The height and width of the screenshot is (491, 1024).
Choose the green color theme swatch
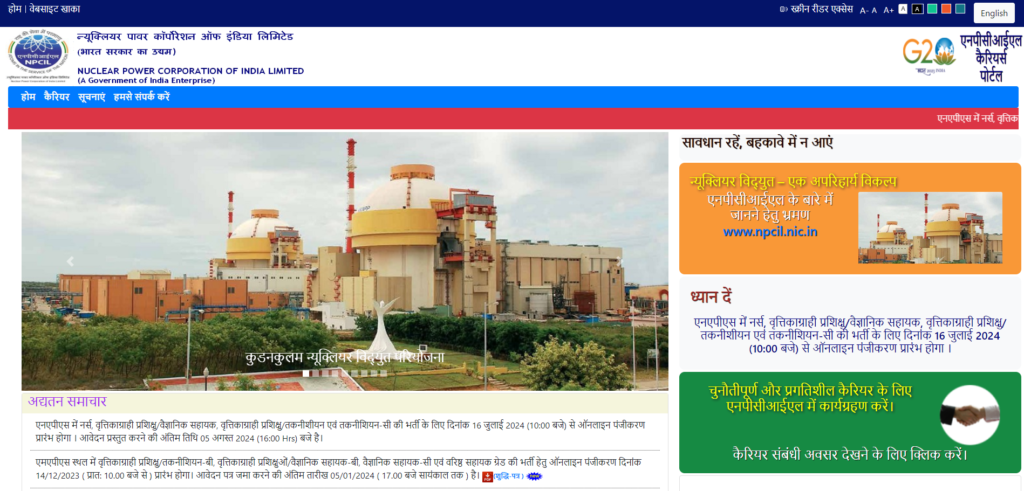(x=931, y=8)
